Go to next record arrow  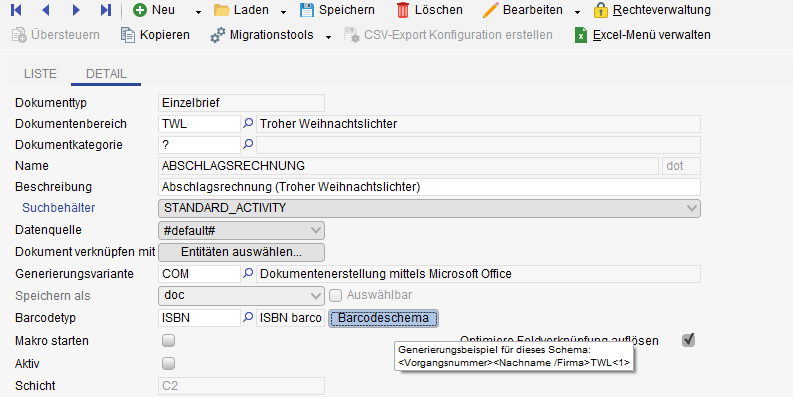tap(76, 10)
